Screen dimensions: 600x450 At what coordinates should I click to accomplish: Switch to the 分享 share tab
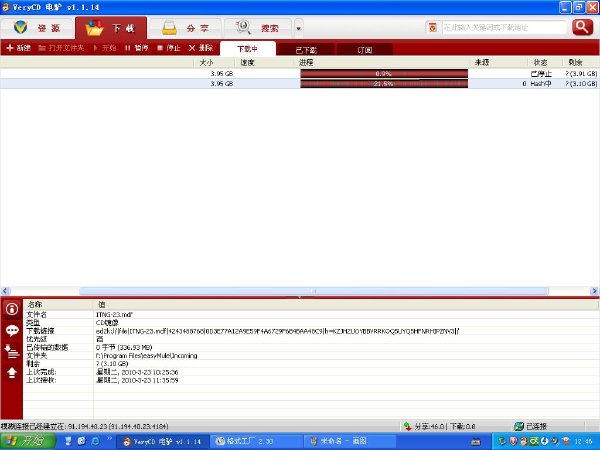click(x=186, y=28)
